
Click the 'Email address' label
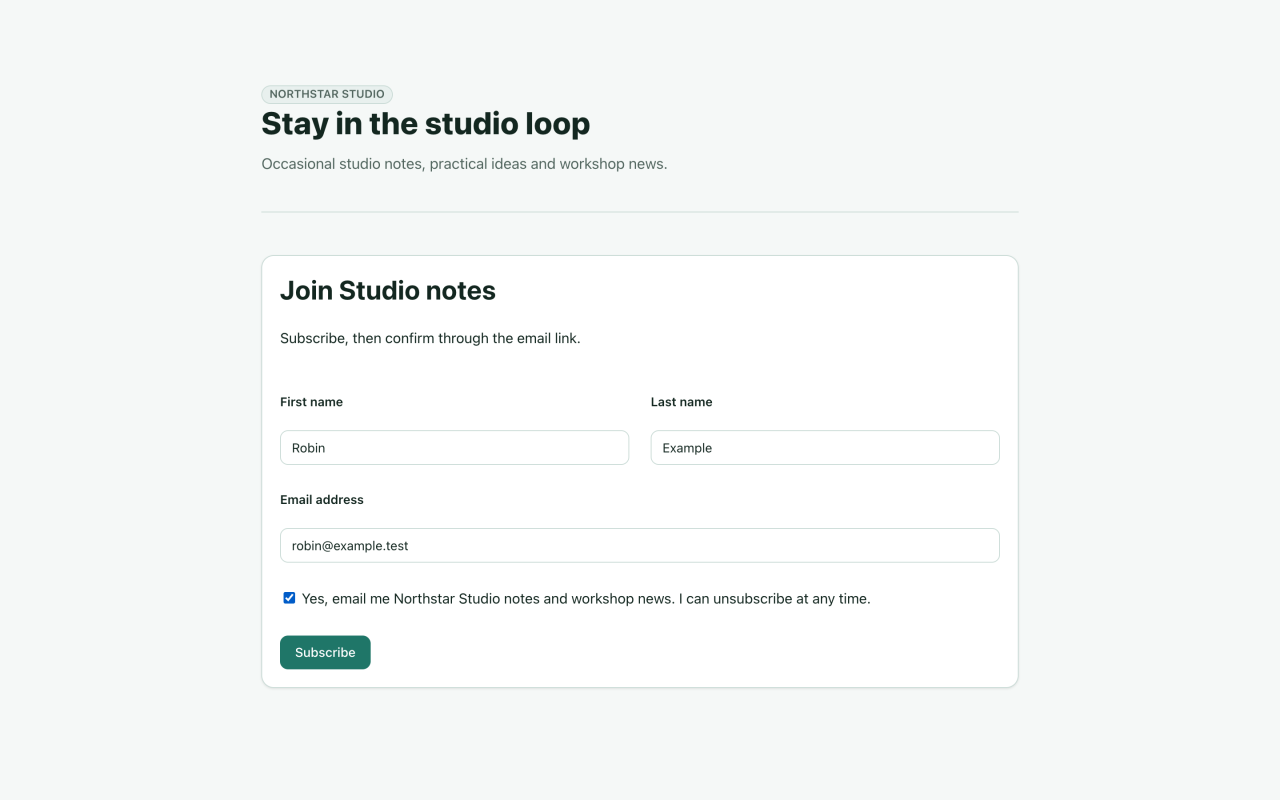(322, 500)
